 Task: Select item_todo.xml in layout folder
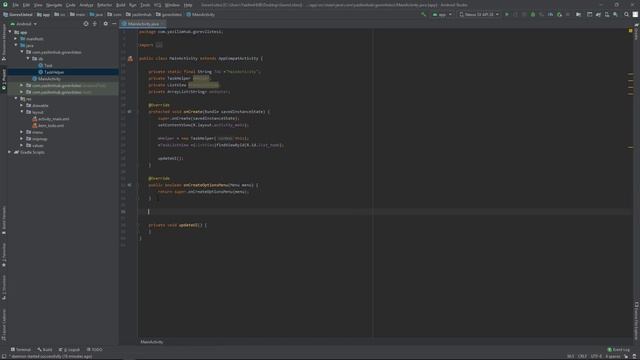pyautogui.click(x=48, y=125)
